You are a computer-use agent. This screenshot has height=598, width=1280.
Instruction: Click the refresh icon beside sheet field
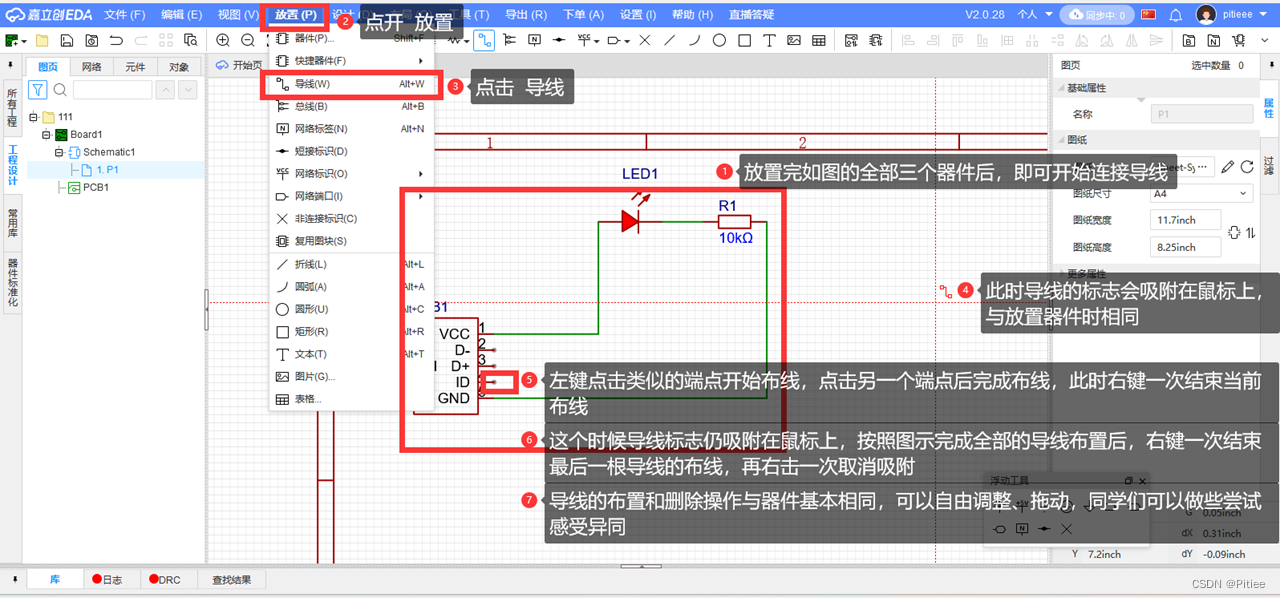(1249, 166)
